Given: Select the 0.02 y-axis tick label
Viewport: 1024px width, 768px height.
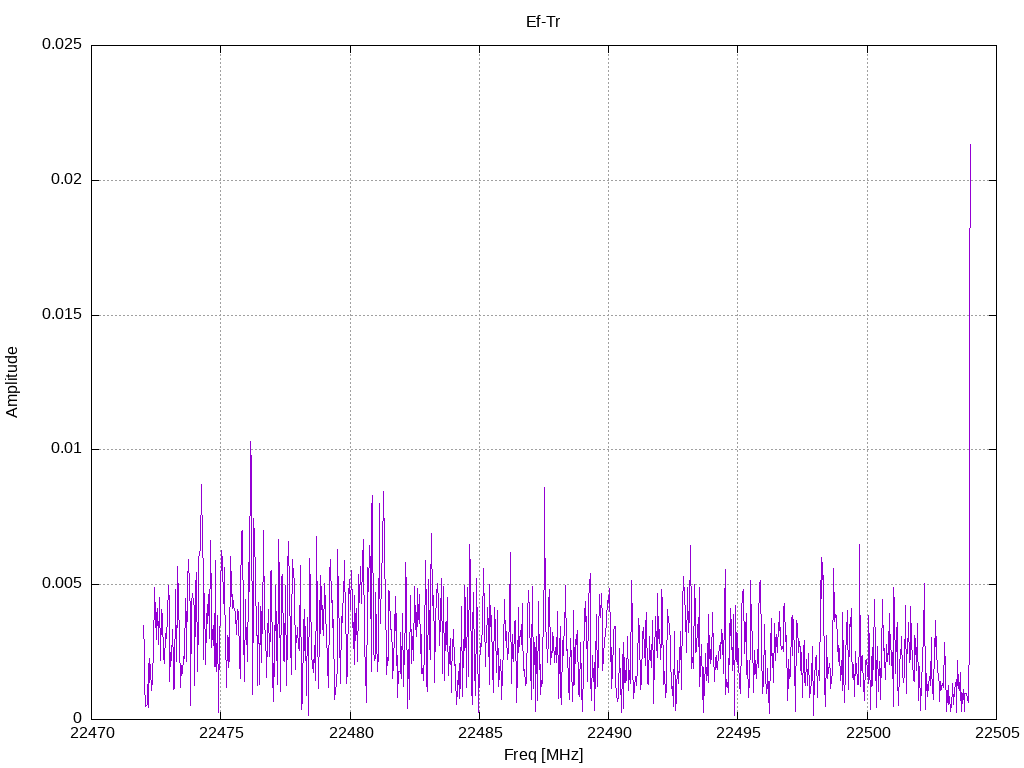Looking at the screenshot, I should 66,180.
